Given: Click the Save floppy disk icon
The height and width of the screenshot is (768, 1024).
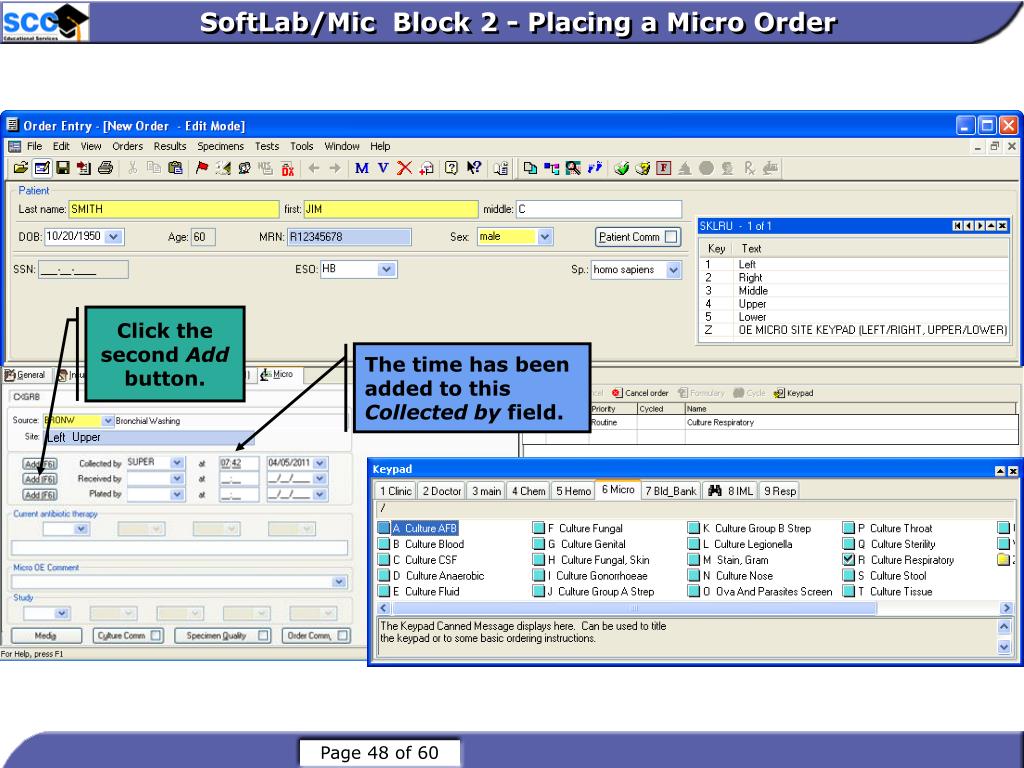Looking at the screenshot, I should [63, 168].
